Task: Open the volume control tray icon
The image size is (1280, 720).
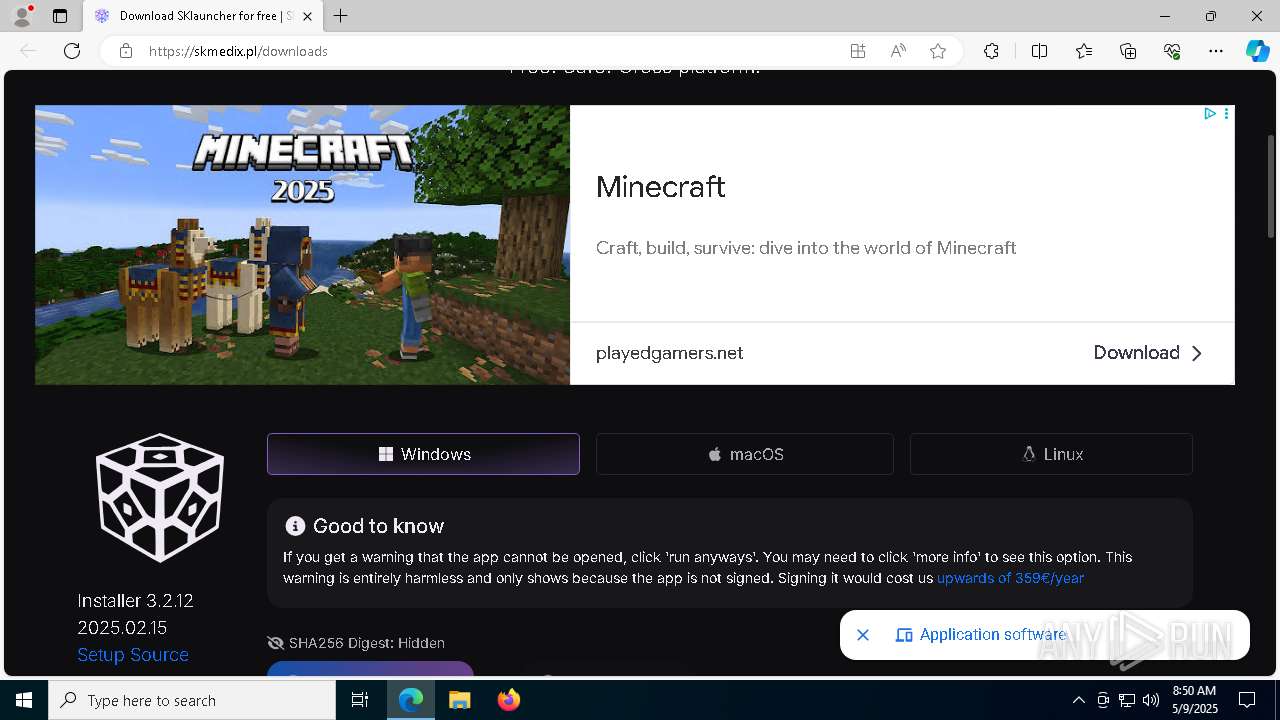Action: (1151, 700)
